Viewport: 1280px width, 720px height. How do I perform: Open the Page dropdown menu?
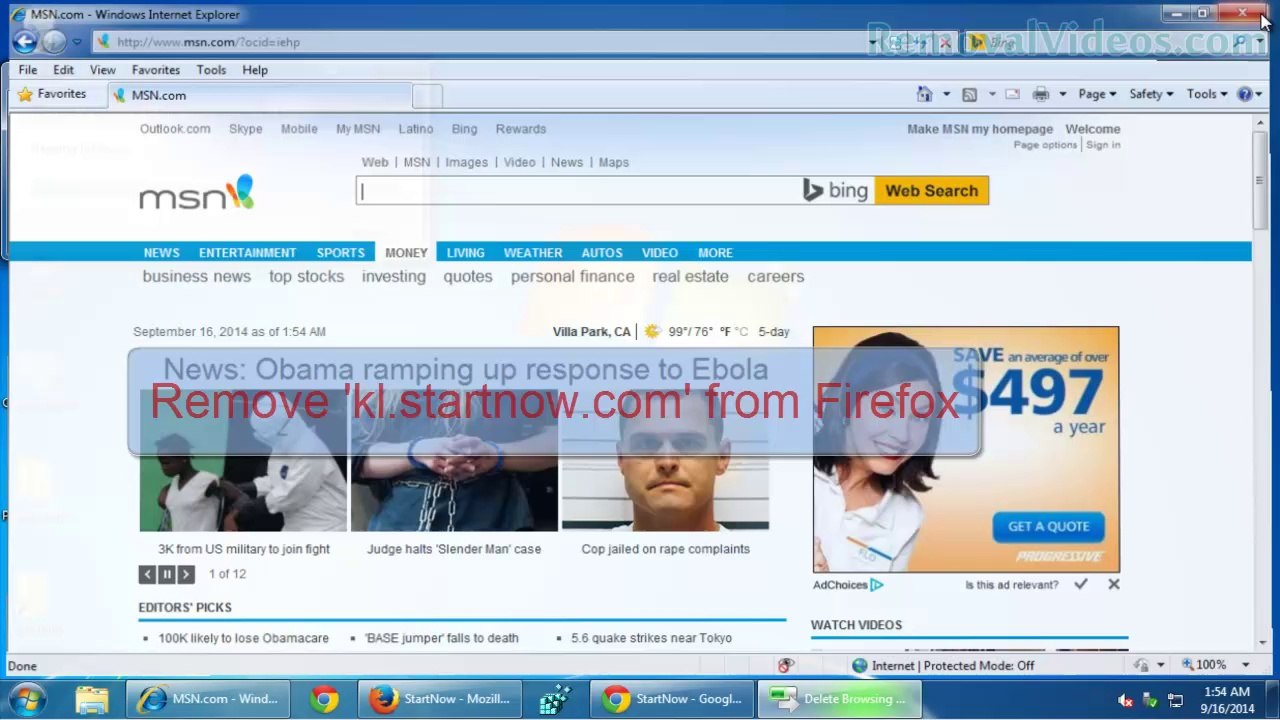(1097, 94)
